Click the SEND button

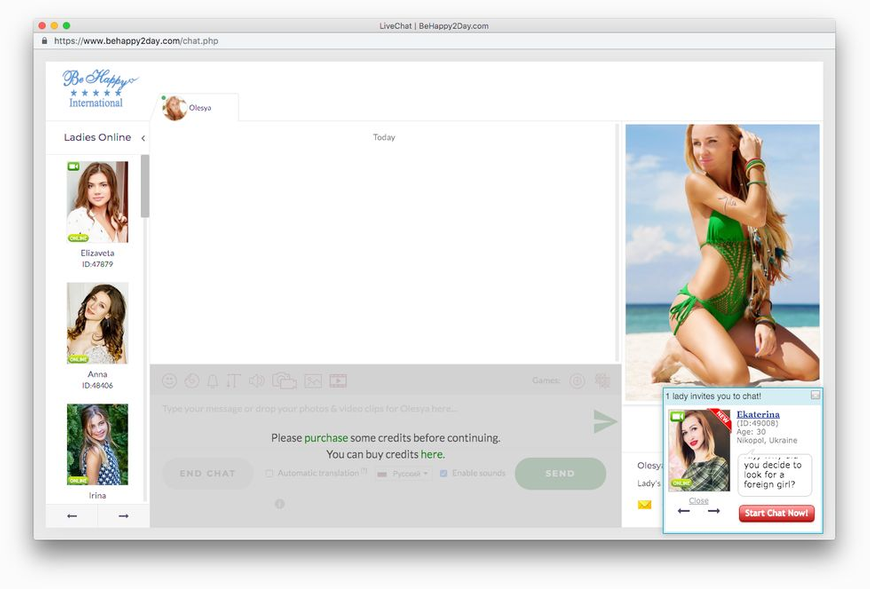point(560,474)
